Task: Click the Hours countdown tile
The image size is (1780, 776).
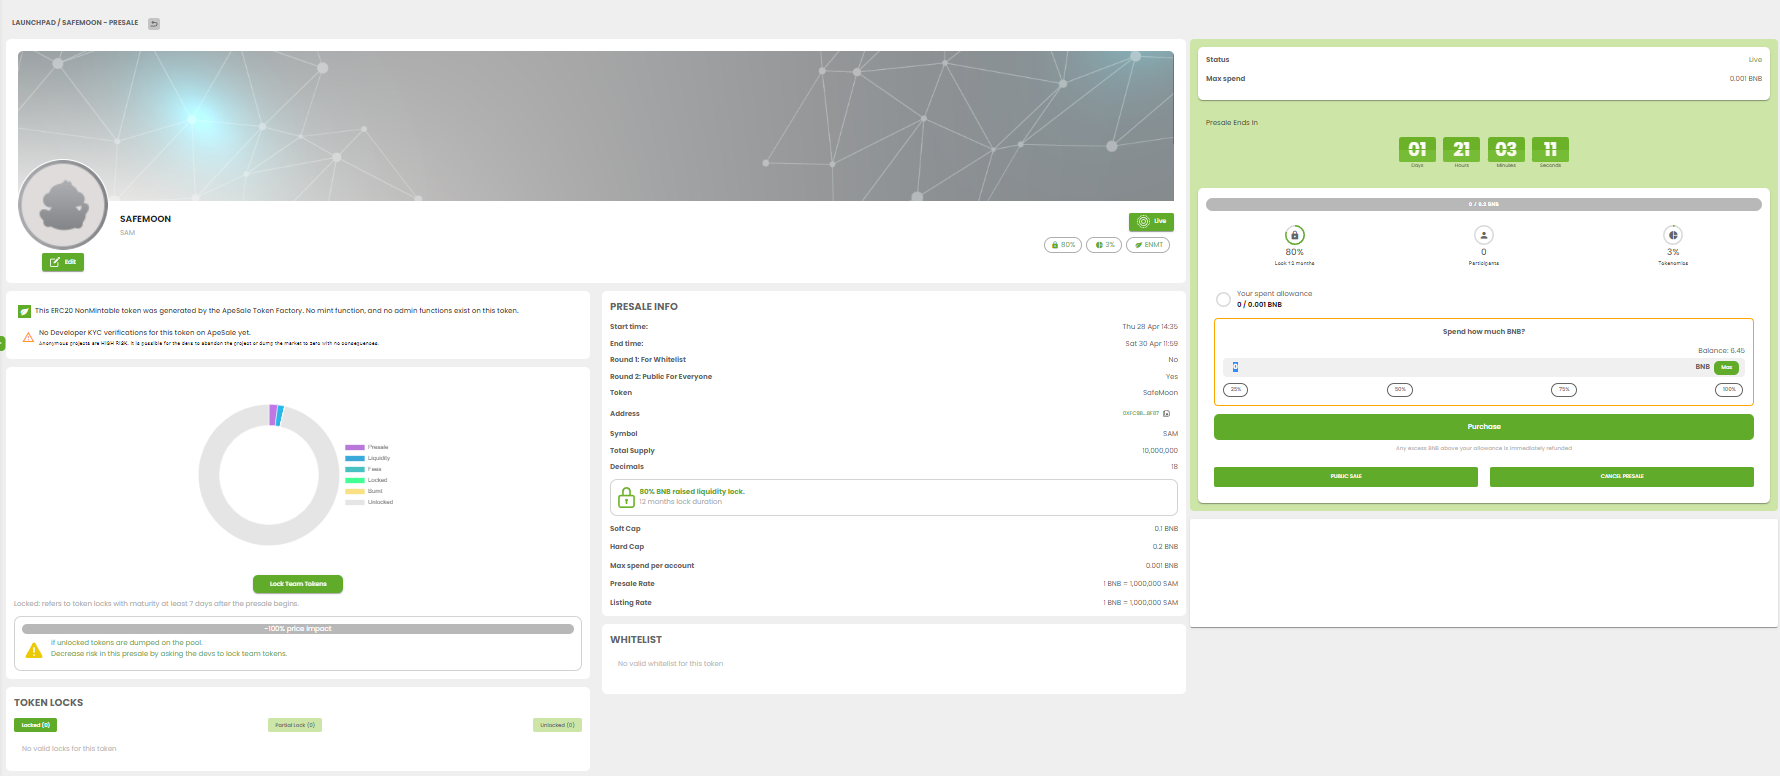Action: coord(1461,150)
